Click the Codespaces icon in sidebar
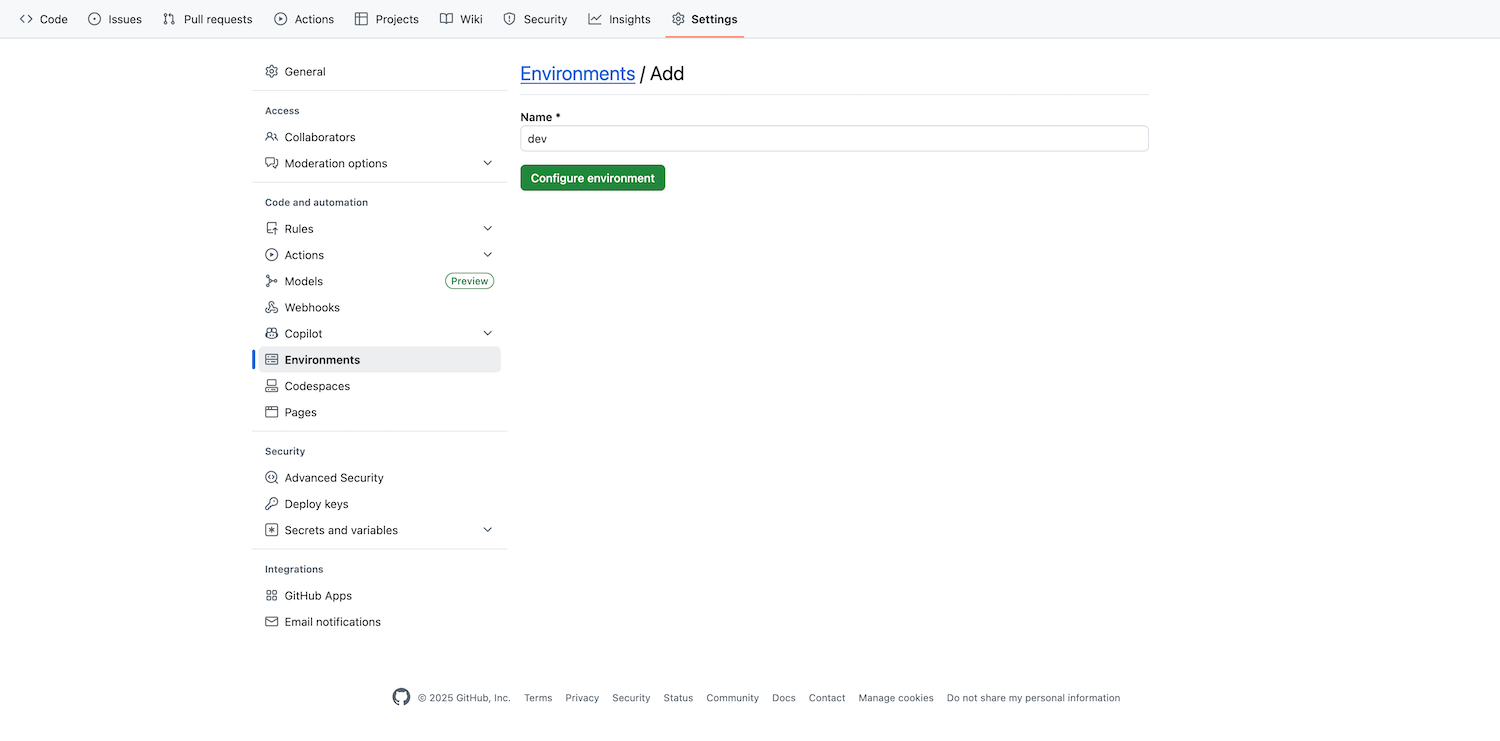This screenshot has width=1500, height=741. (271, 386)
